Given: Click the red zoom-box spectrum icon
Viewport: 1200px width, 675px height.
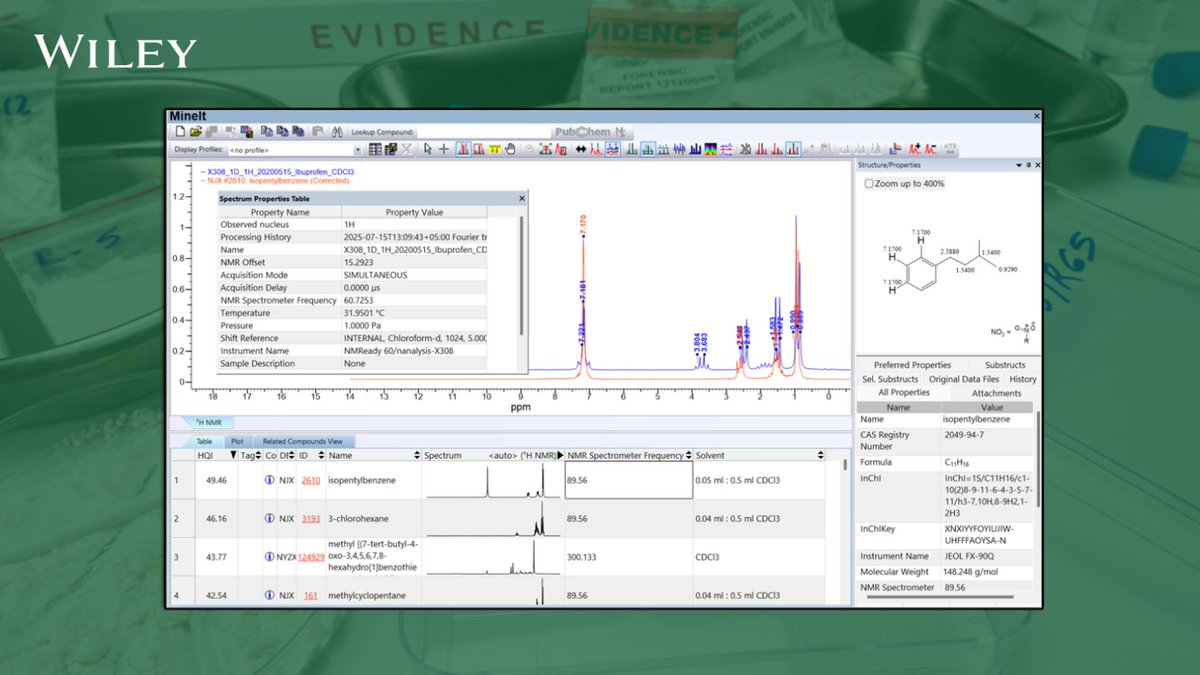Looking at the screenshot, I should pos(479,150).
